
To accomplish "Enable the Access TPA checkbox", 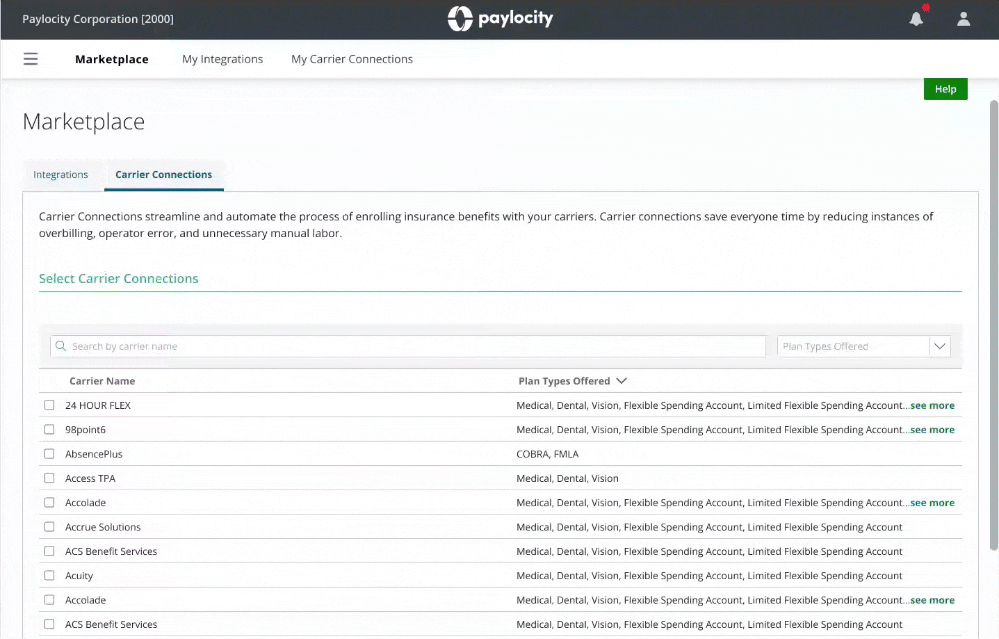I will [x=49, y=478].
